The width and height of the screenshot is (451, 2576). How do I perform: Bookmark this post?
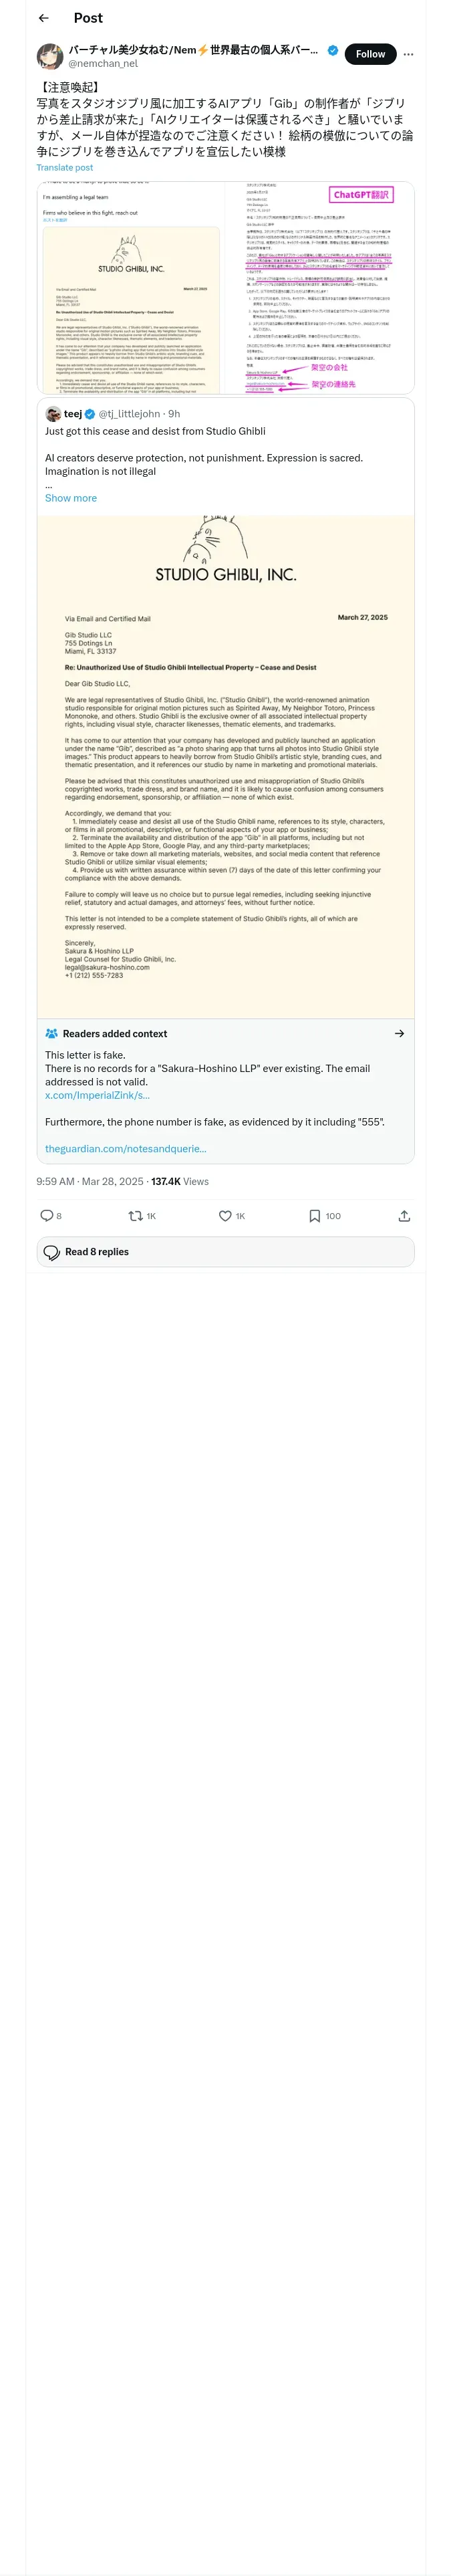314,1216
